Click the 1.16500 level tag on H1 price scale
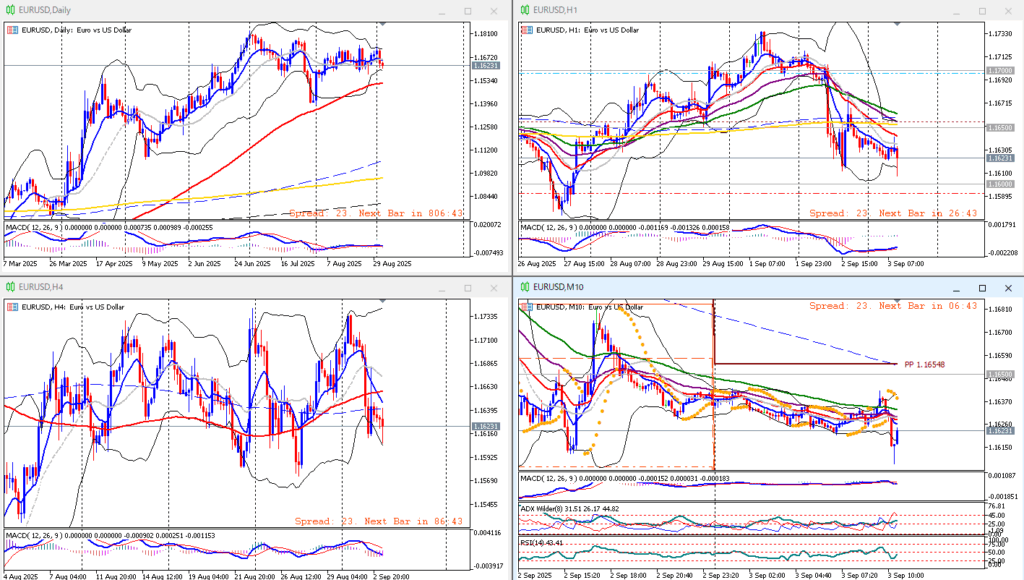 pos(1000,128)
